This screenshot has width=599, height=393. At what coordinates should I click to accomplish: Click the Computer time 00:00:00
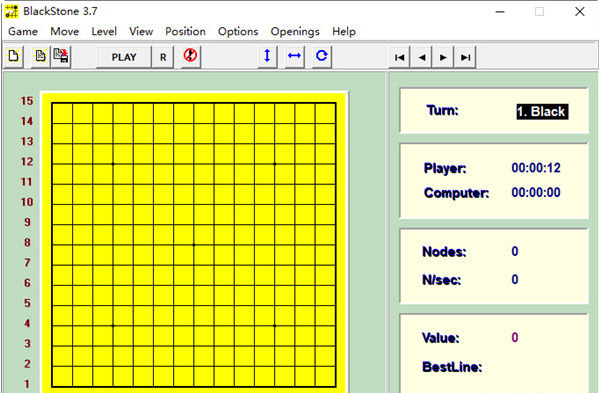pos(536,192)
